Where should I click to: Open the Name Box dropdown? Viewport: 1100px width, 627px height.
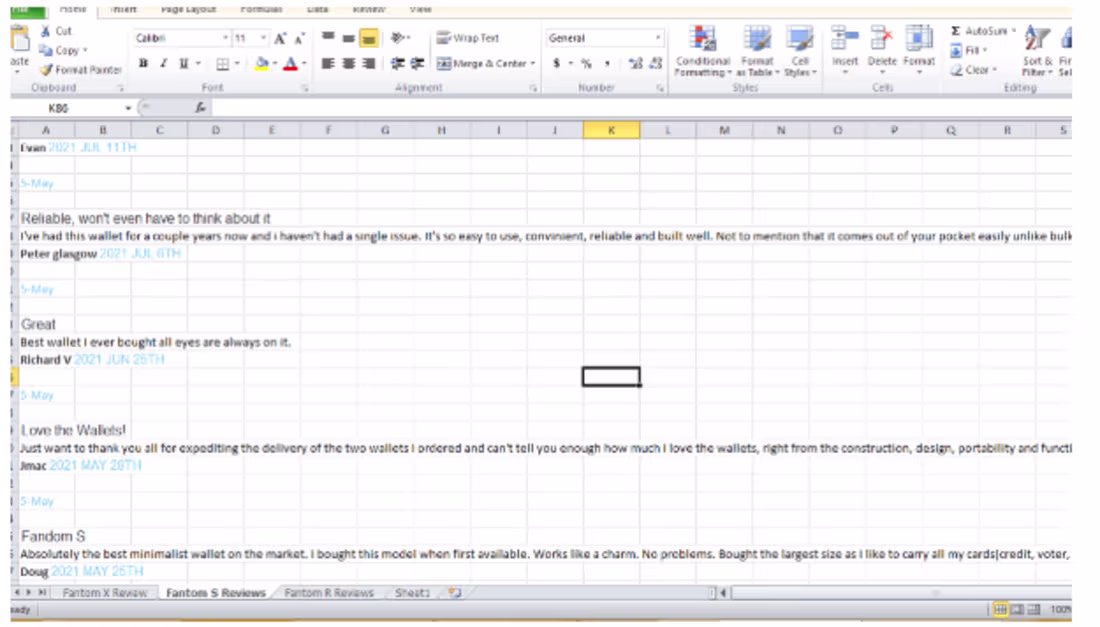coord(128,108)
